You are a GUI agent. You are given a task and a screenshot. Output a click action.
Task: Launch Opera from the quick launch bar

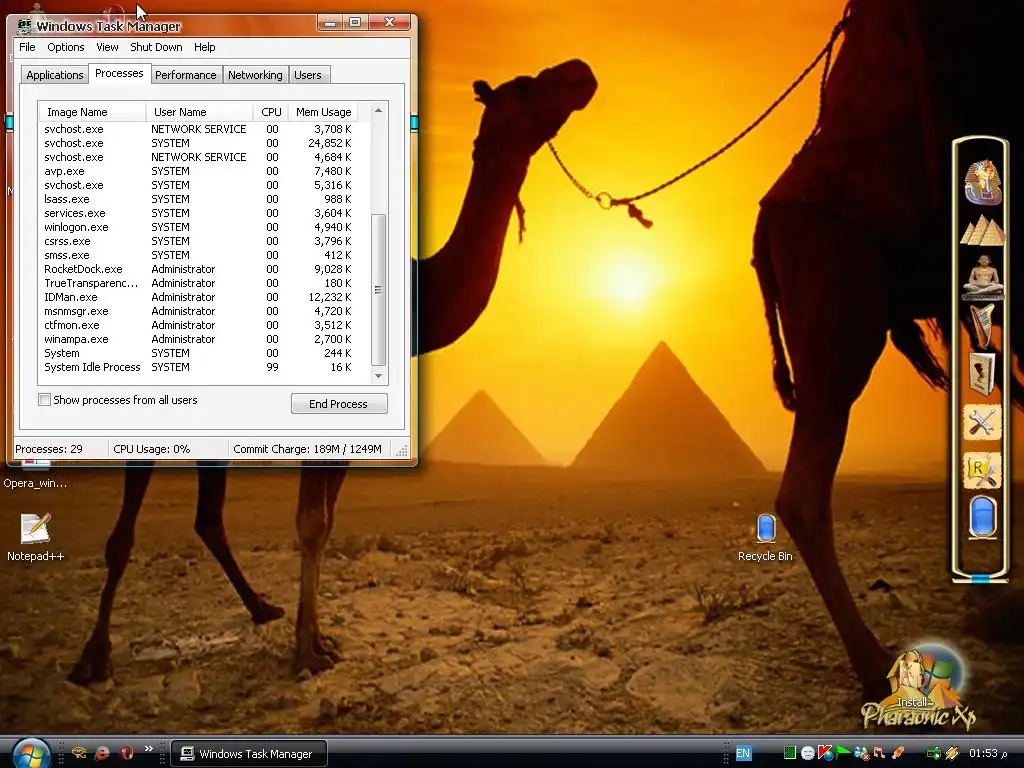[x=127, y=753]
